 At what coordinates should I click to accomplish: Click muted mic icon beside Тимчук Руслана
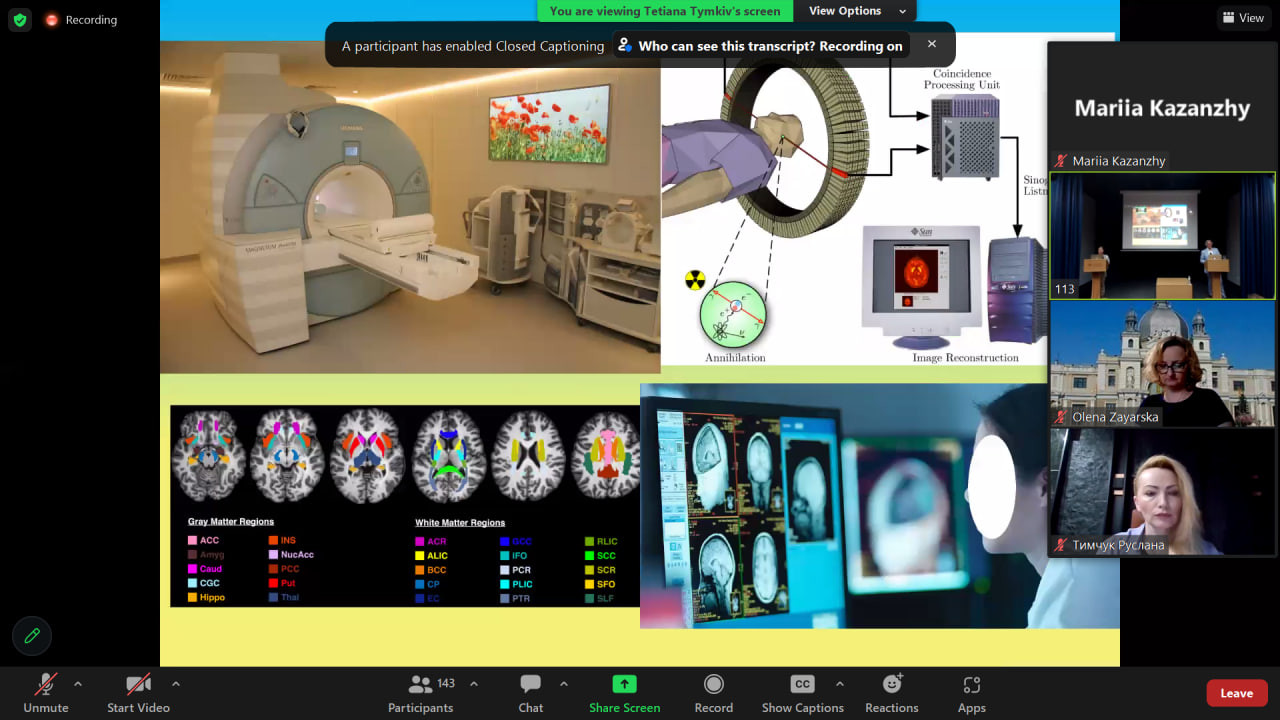pos(1061,545)
